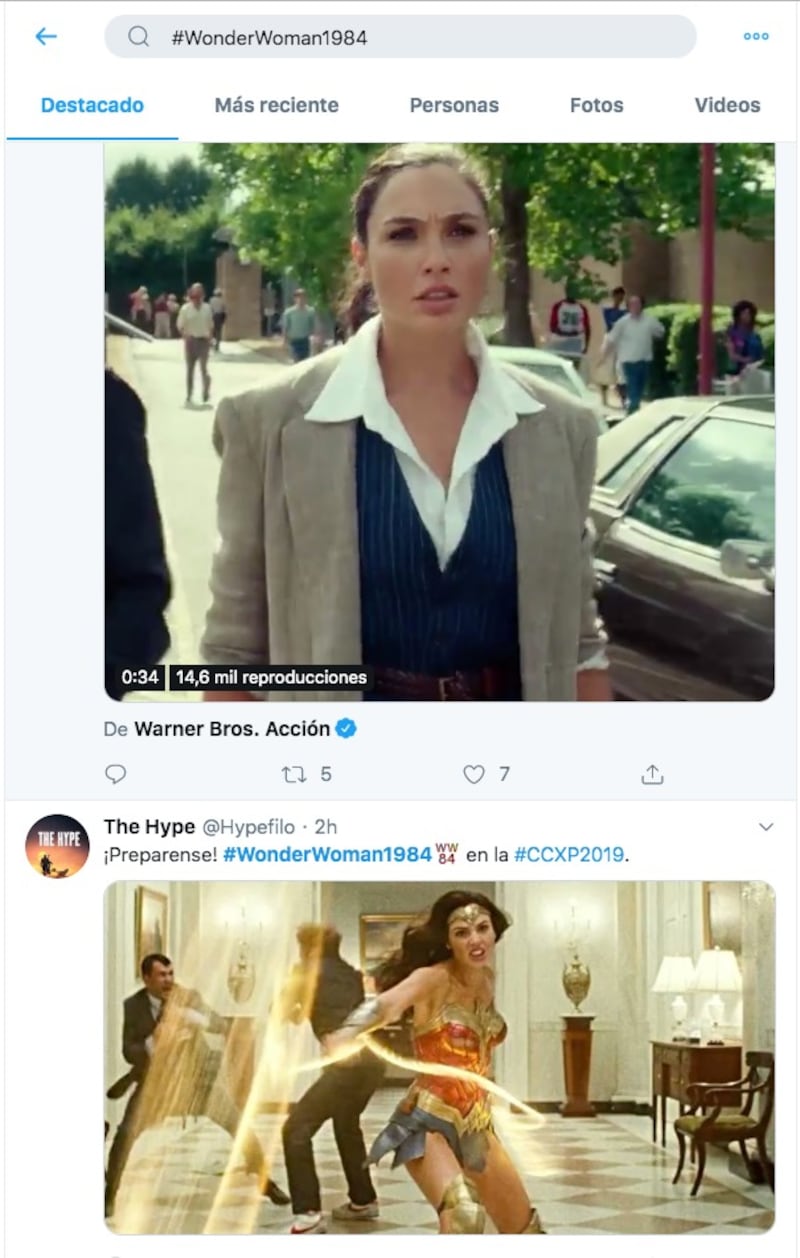Play the 0:34 Wonder Woman video

pos(439,421)
